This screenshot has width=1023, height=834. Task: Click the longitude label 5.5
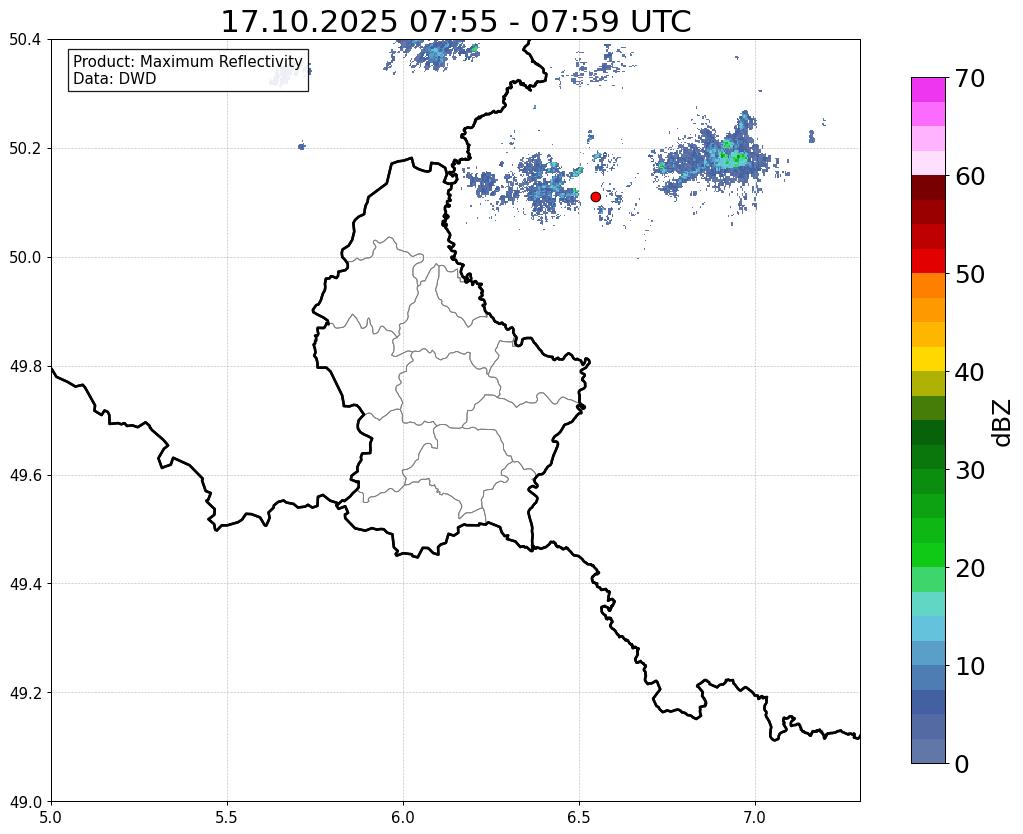pyautogui.click(x=227, y=817)
